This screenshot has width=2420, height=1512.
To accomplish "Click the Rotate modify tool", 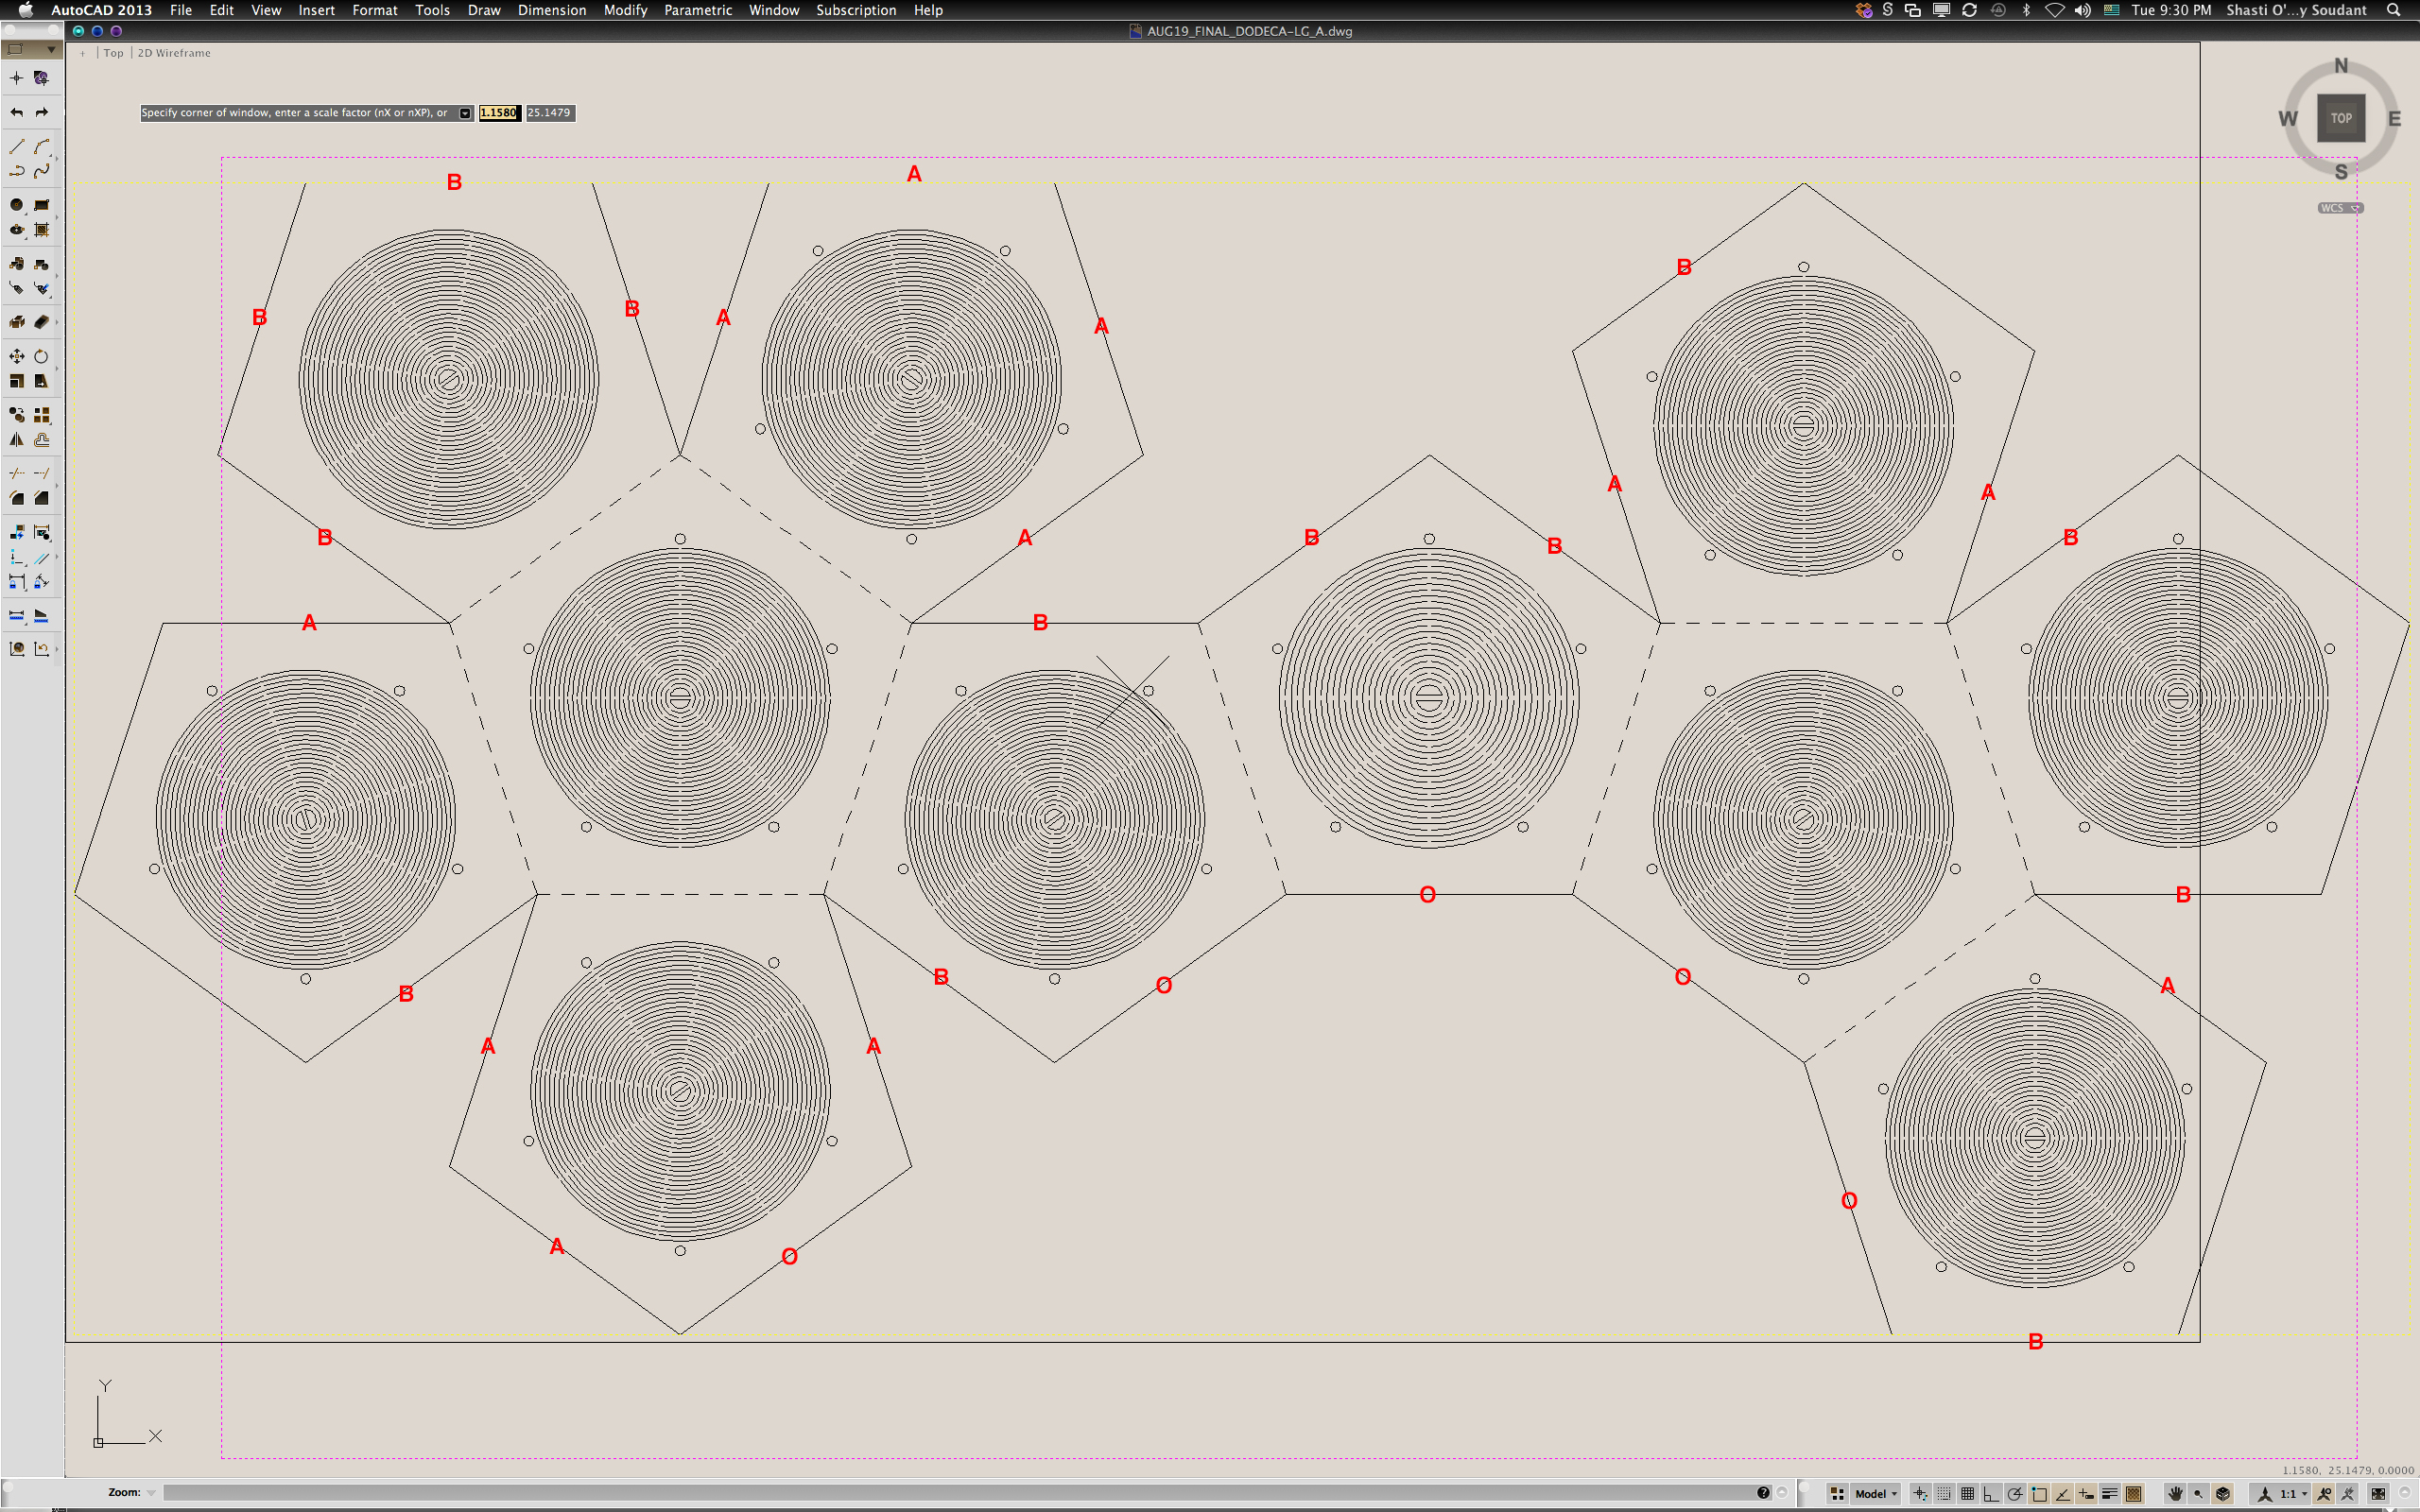I will 41,356.
